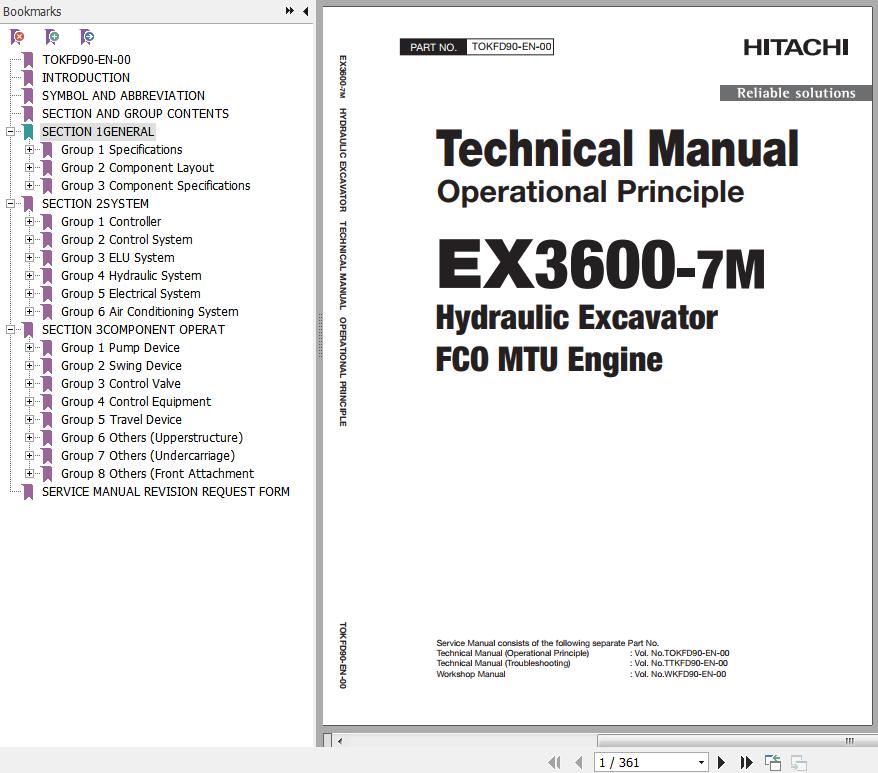Click the bookmark icon beside SERVICE MANUAL REVISION REQUEST FORM

28,492
